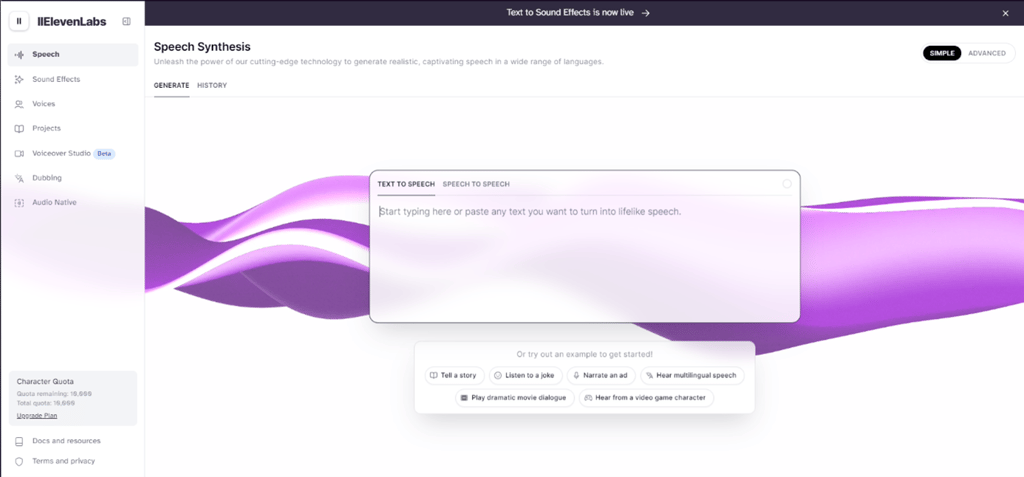The height and width of the screenshot is (477, 1024).
Task: Click the Voiceover Studio camera icon
Action: click(x=19, y=154)
